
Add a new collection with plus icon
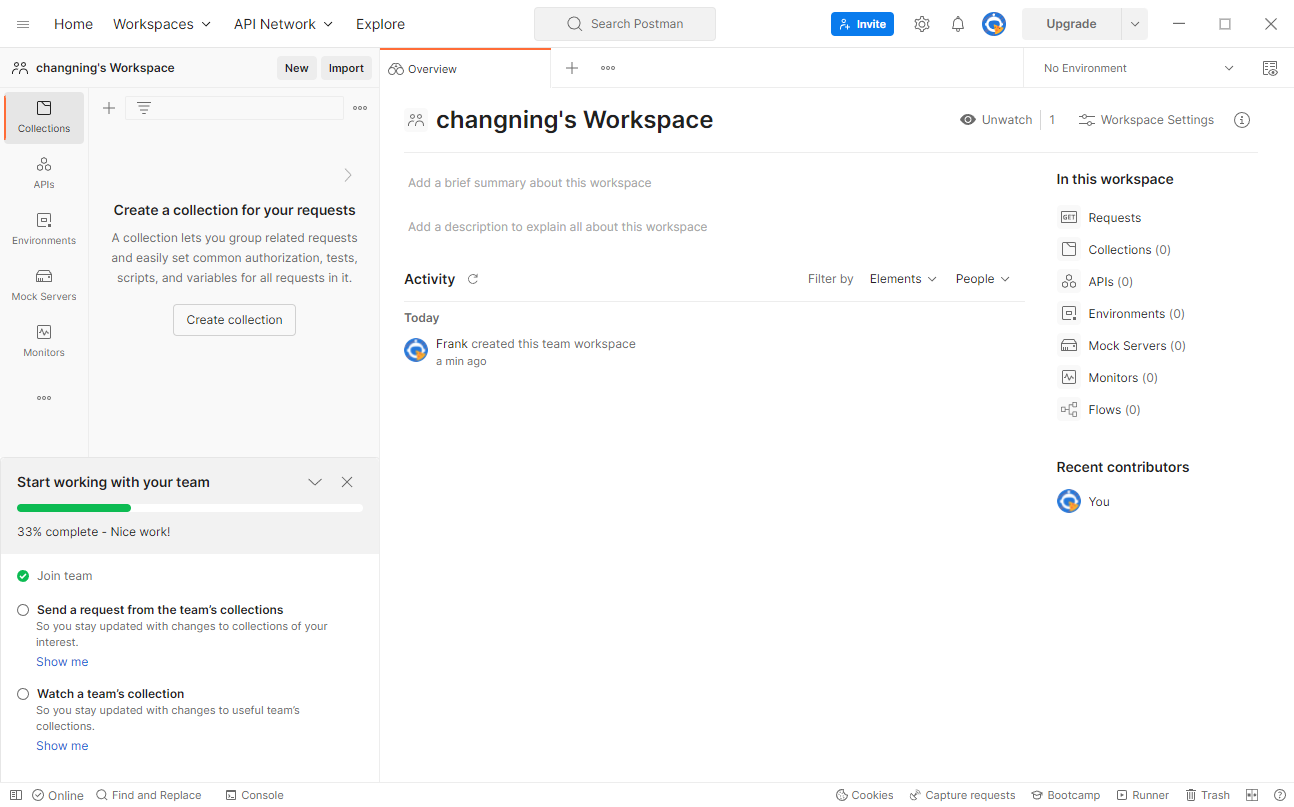click(109, 108)
